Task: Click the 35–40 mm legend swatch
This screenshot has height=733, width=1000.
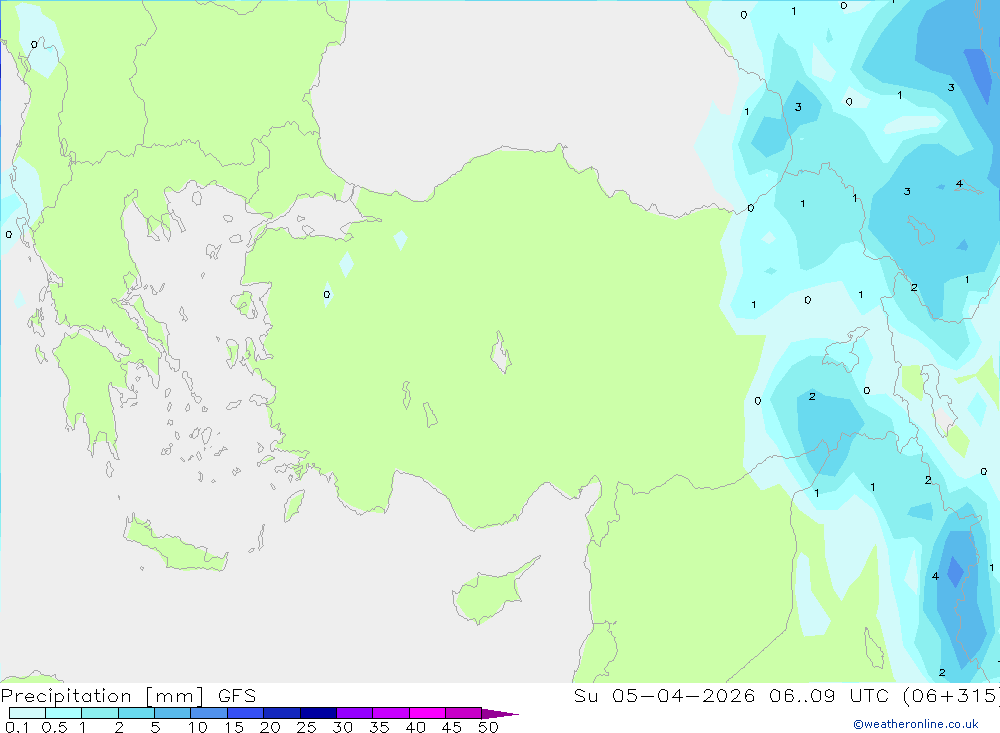Action: coord(391,713)
